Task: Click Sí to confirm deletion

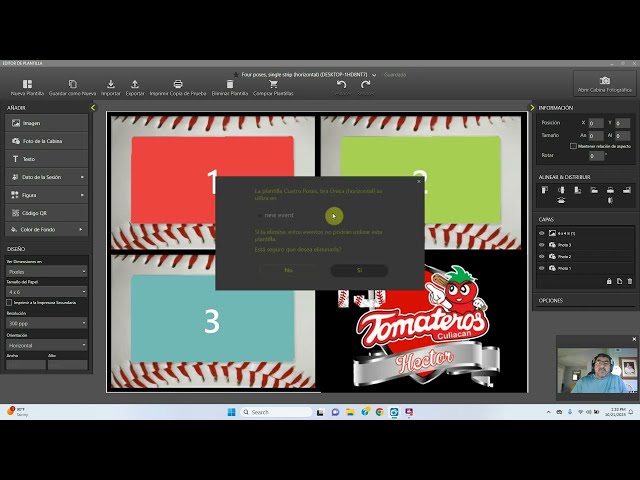Action: click(359, 270)
